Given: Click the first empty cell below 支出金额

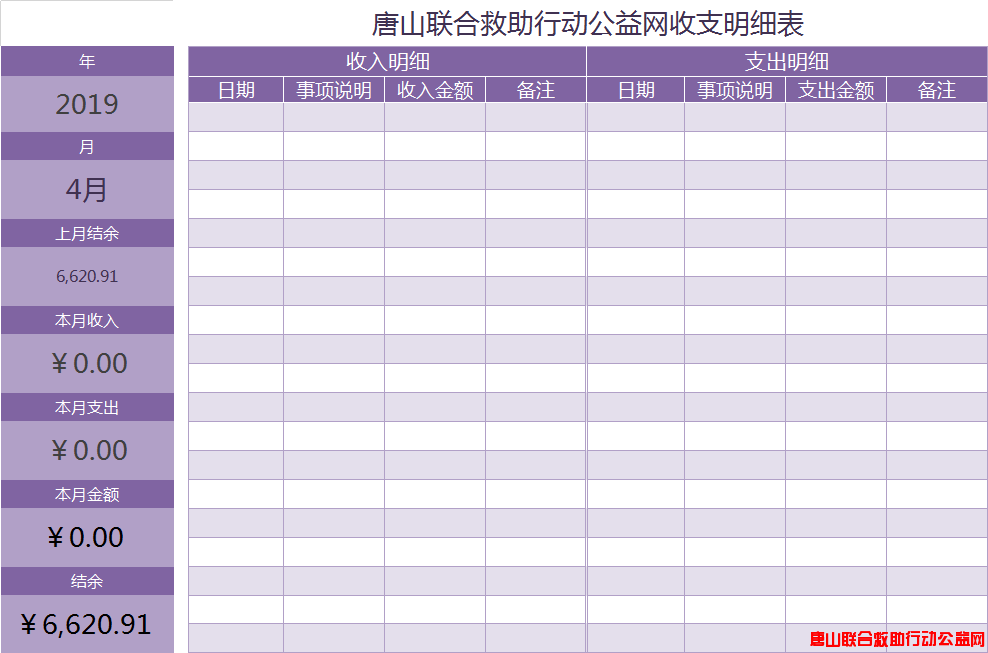Looking at the screenshot, I should coord(836,117).
